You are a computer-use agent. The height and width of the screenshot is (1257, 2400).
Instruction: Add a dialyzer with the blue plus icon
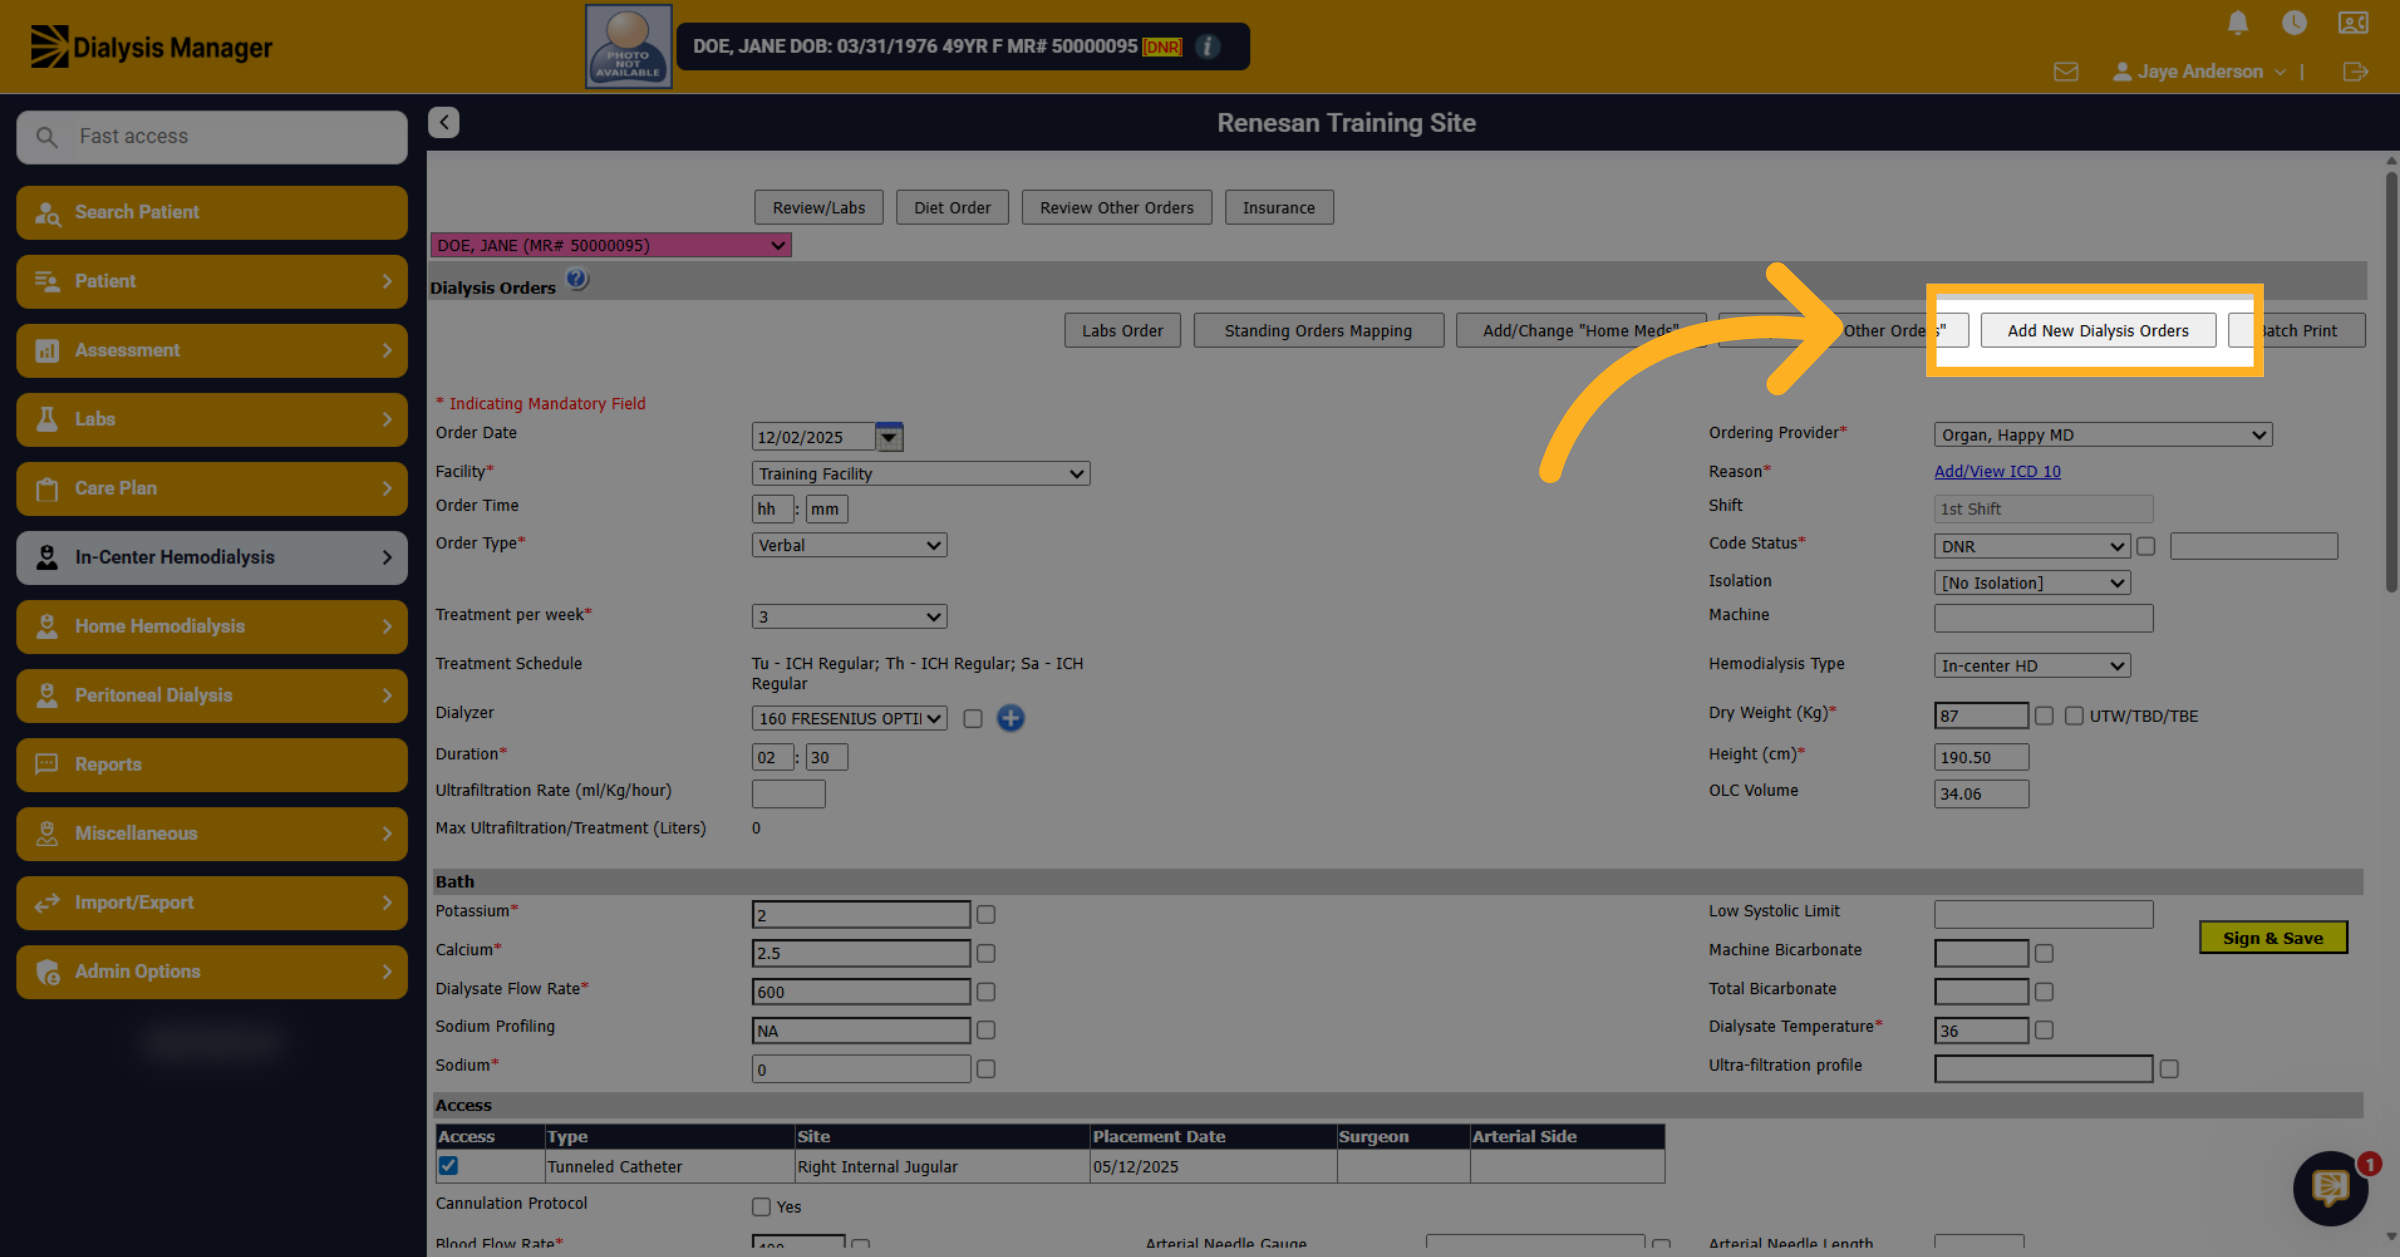click(1011, 718)
